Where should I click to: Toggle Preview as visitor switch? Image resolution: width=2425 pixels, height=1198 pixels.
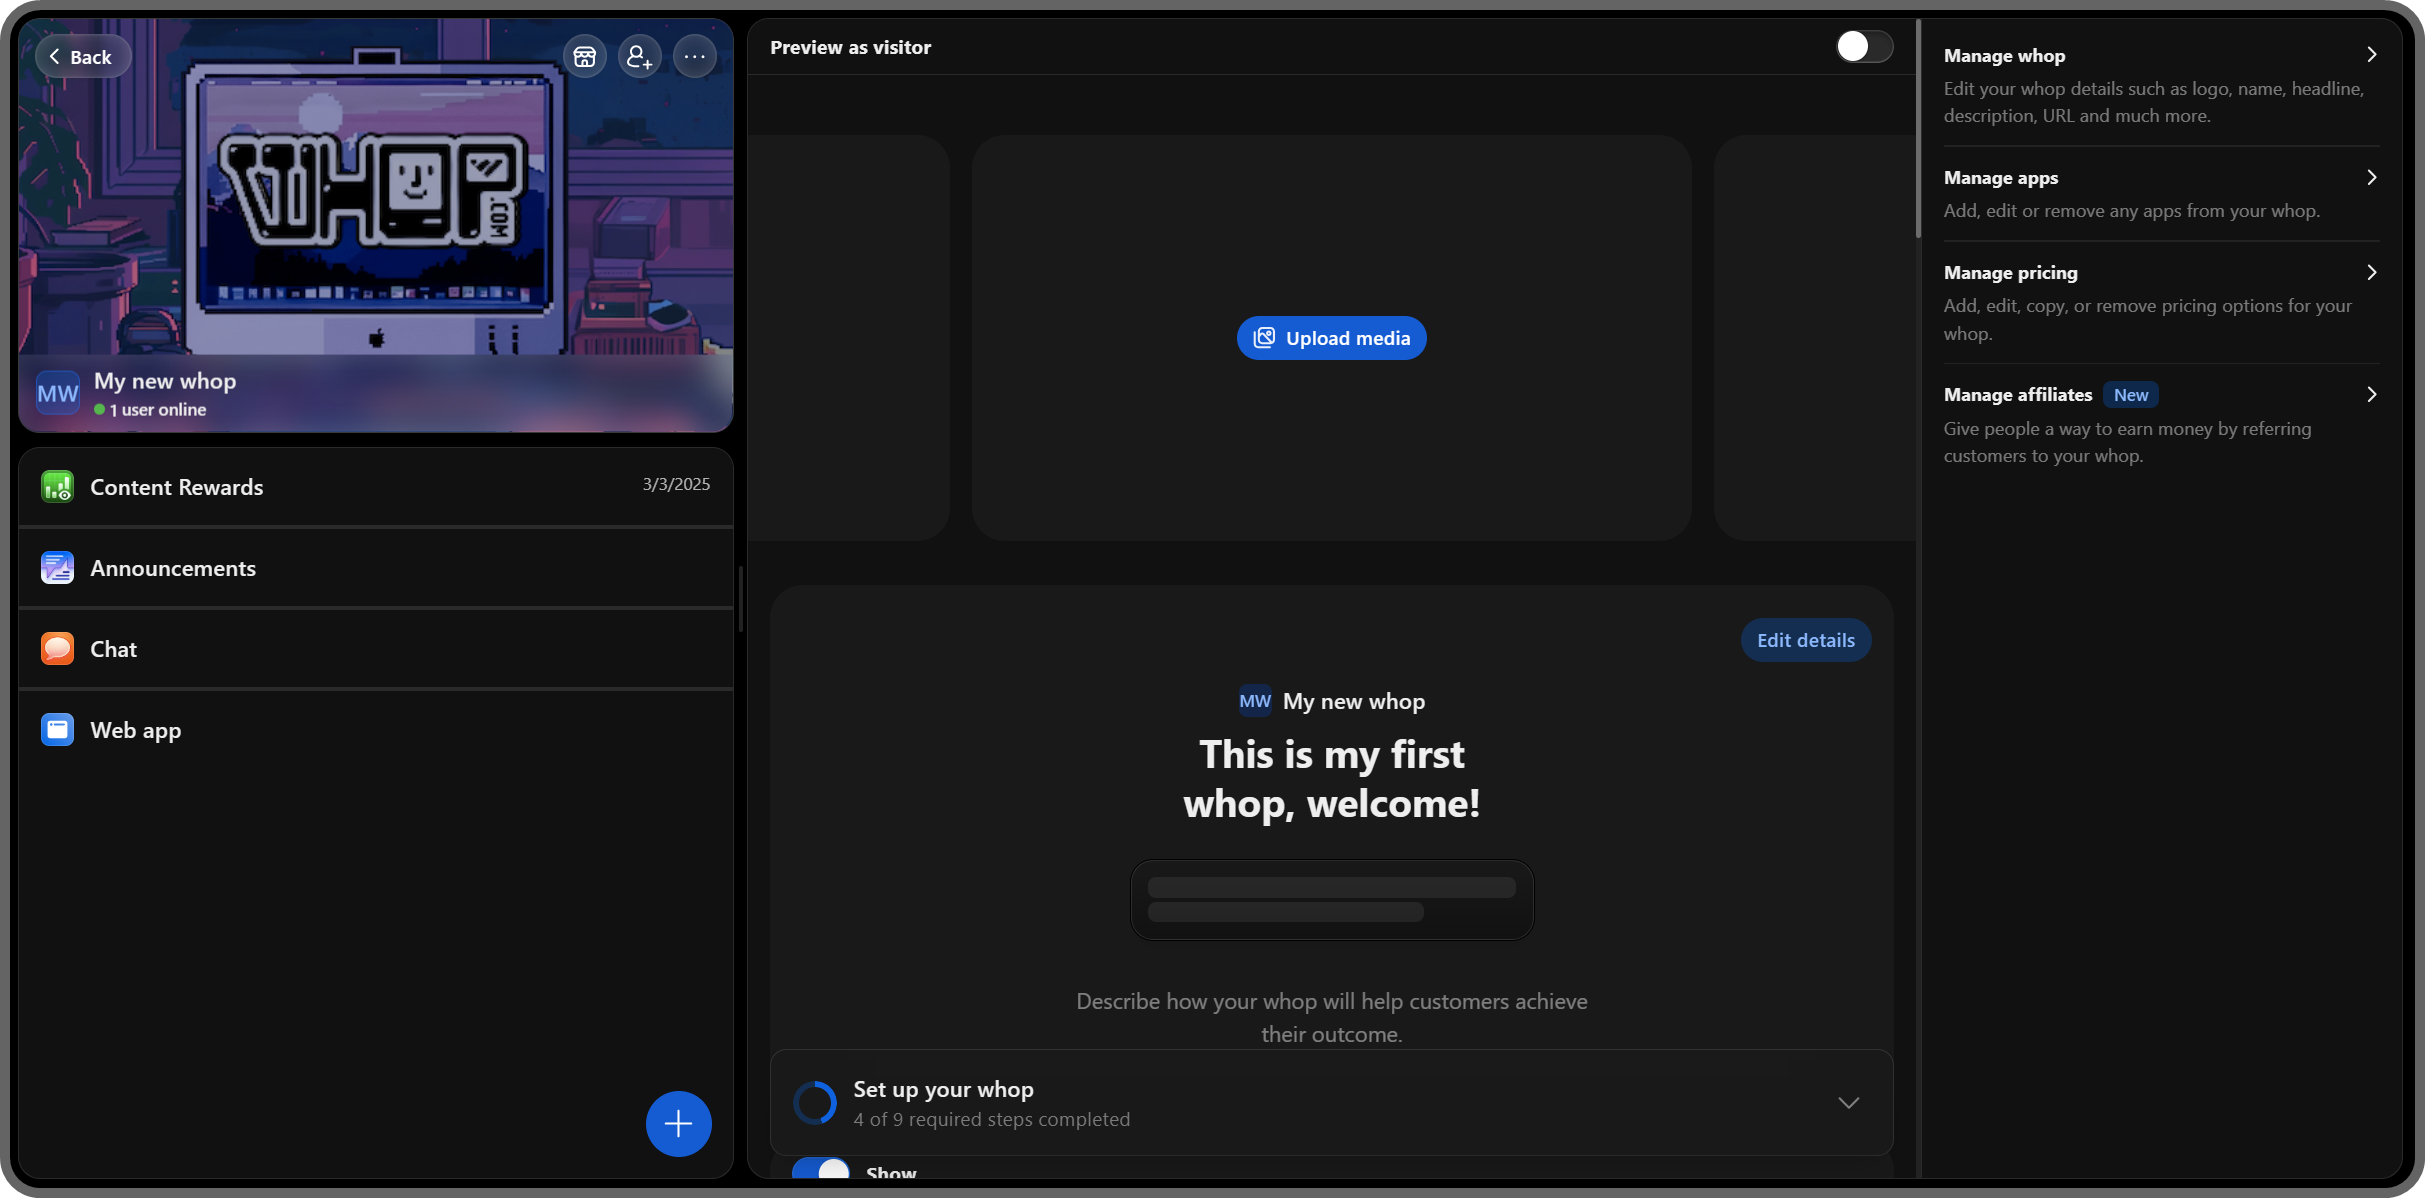(1863, 47)
